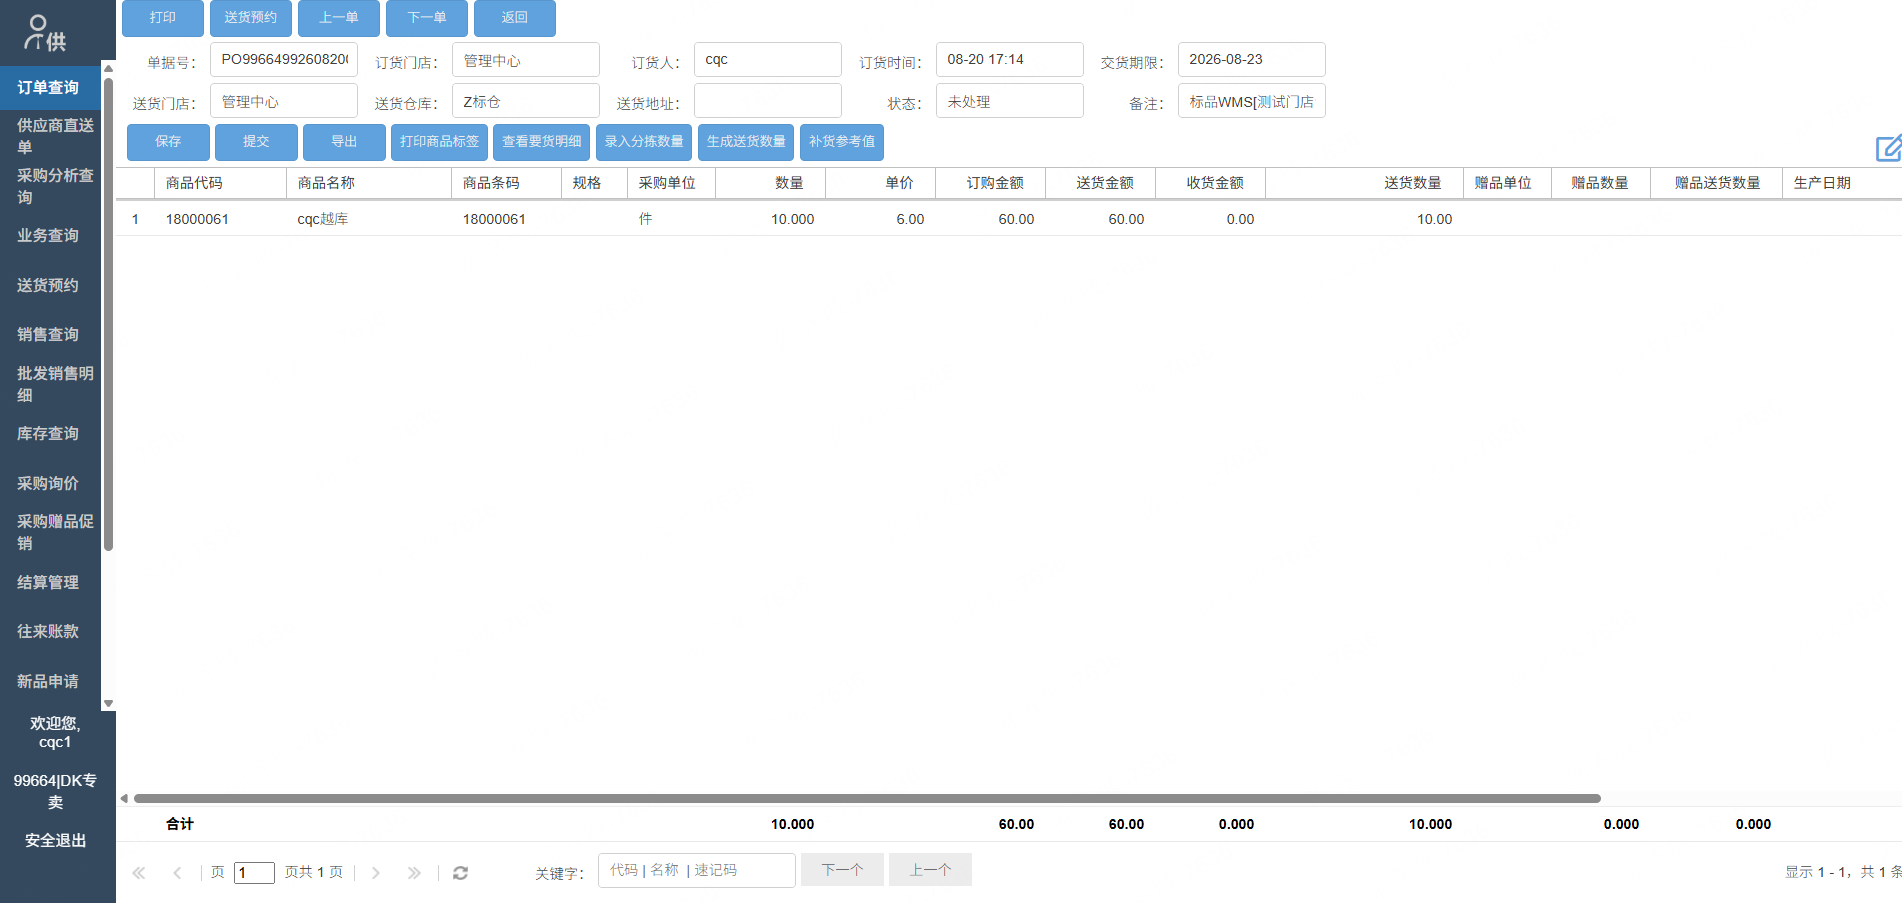This screenshot has height=903, width=1902.
Task: Click the 返回 button
Action: tap(515, 18)
